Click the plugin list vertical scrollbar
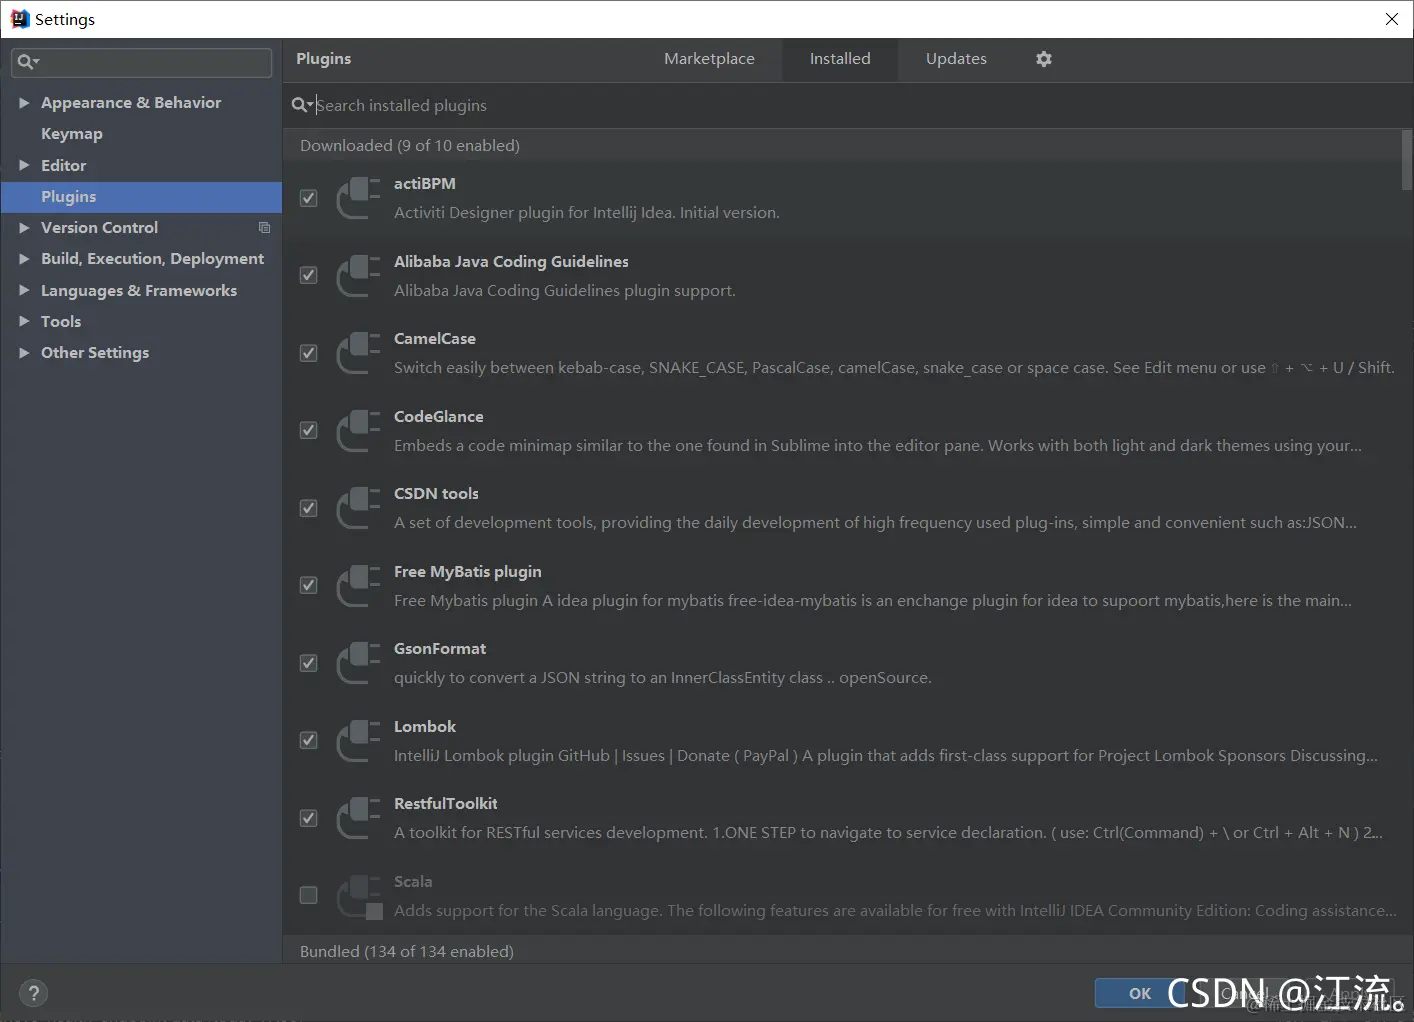 pyautogui.click(x=1407, y=160)
